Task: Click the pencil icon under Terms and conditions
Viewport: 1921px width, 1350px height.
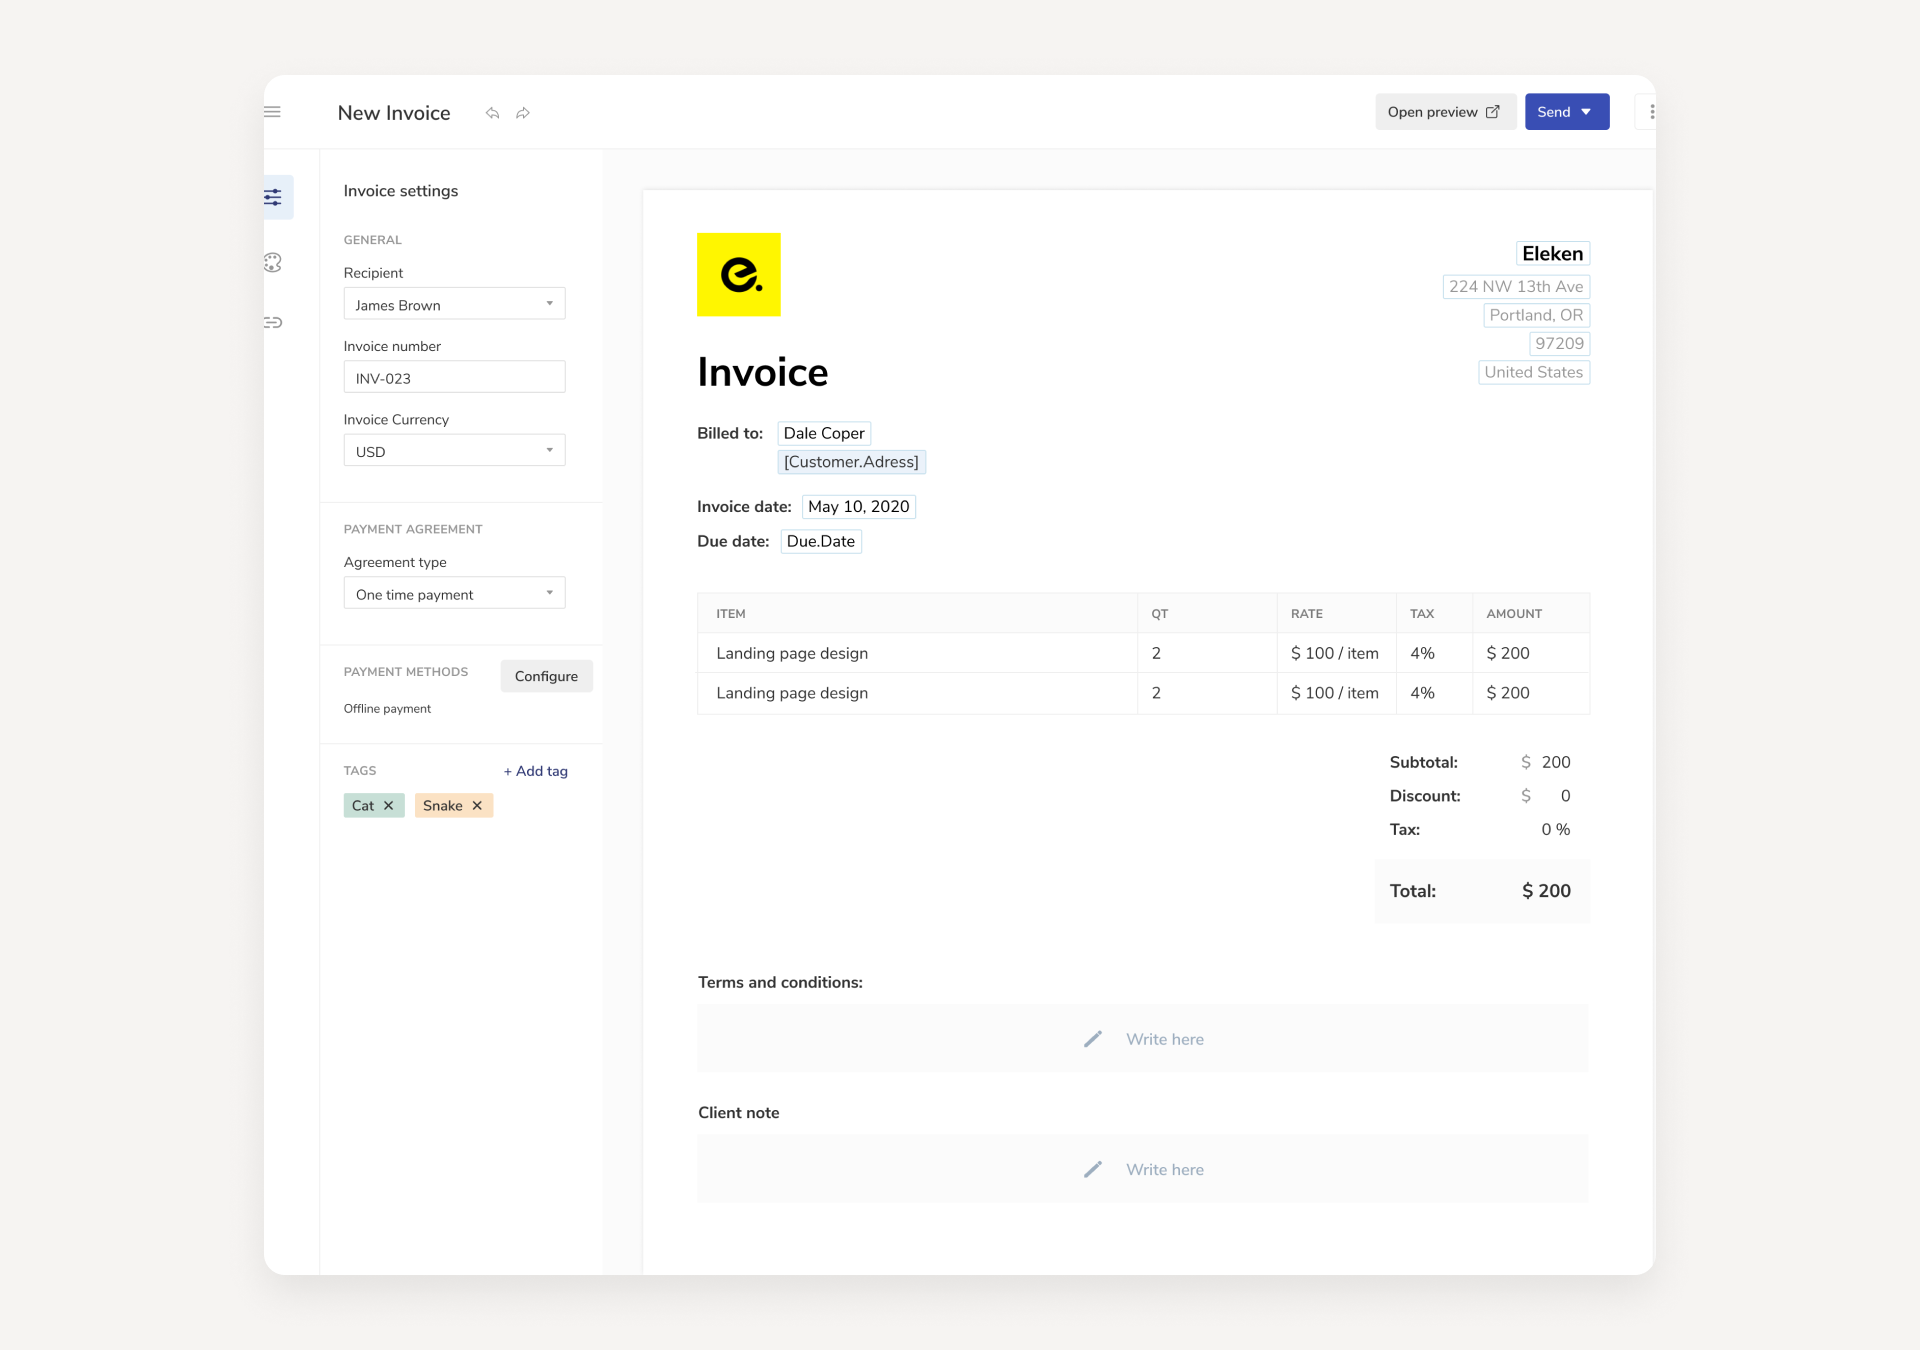Action: (1092, 1039)
